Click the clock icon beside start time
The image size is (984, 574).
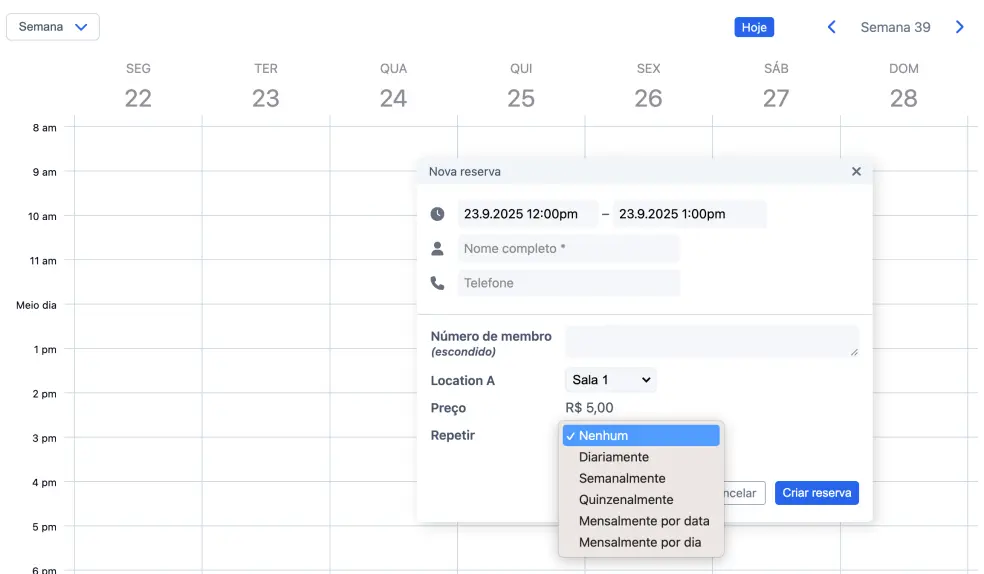437,214
